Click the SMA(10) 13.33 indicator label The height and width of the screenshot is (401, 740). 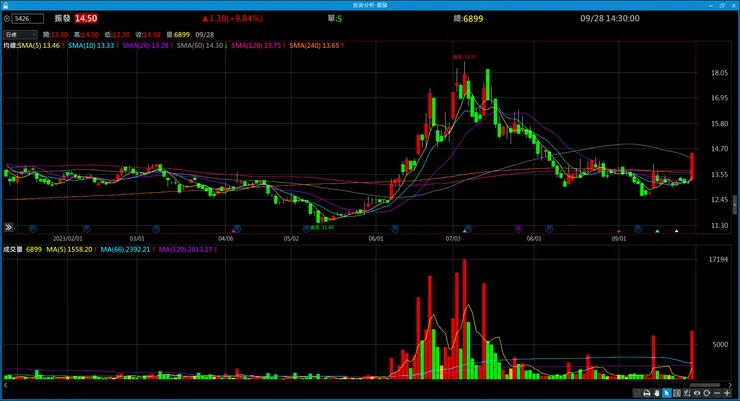tap(93, 46)
